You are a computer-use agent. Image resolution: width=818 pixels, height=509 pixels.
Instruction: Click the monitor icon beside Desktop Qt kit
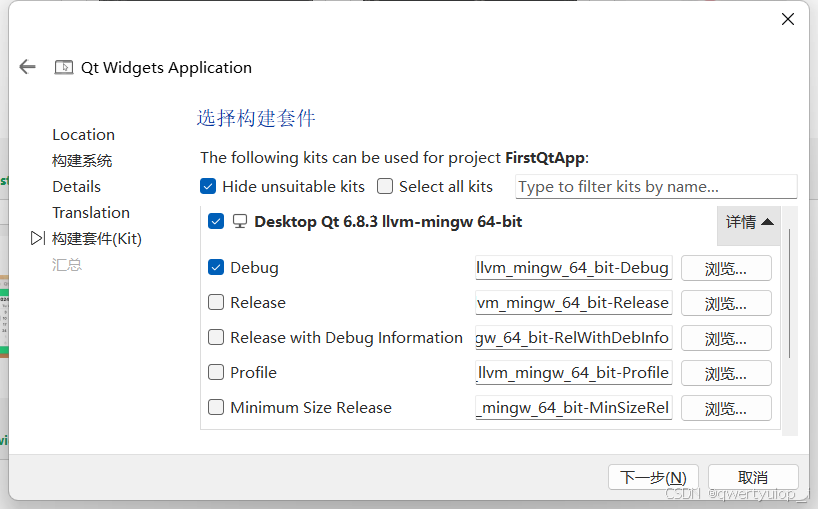pyautogui.click(x=239, y=222)
